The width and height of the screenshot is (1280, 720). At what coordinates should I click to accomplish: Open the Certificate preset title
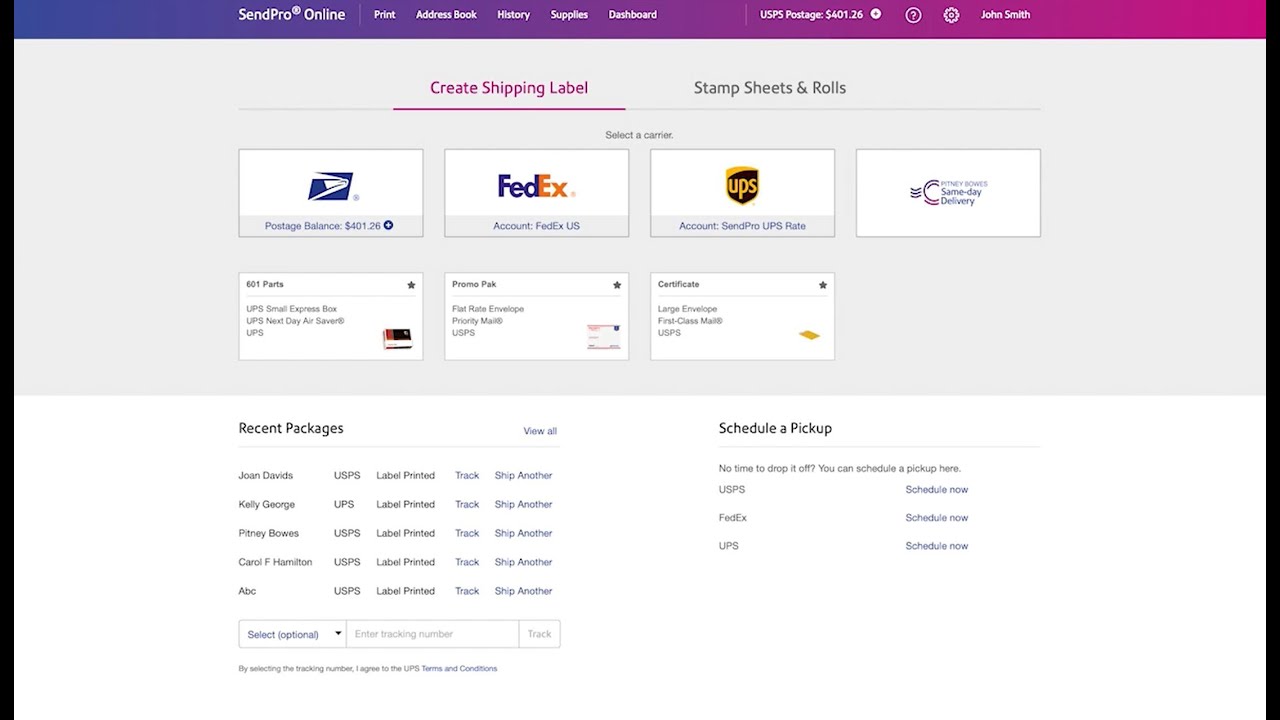[x=678, y=285]
